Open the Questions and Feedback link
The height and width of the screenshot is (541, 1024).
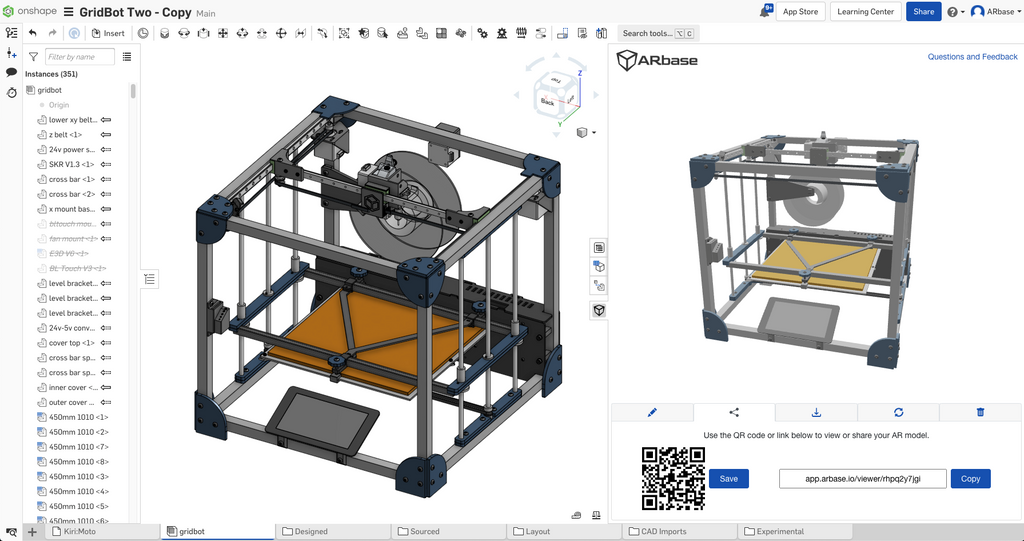(x=972, y=57)
